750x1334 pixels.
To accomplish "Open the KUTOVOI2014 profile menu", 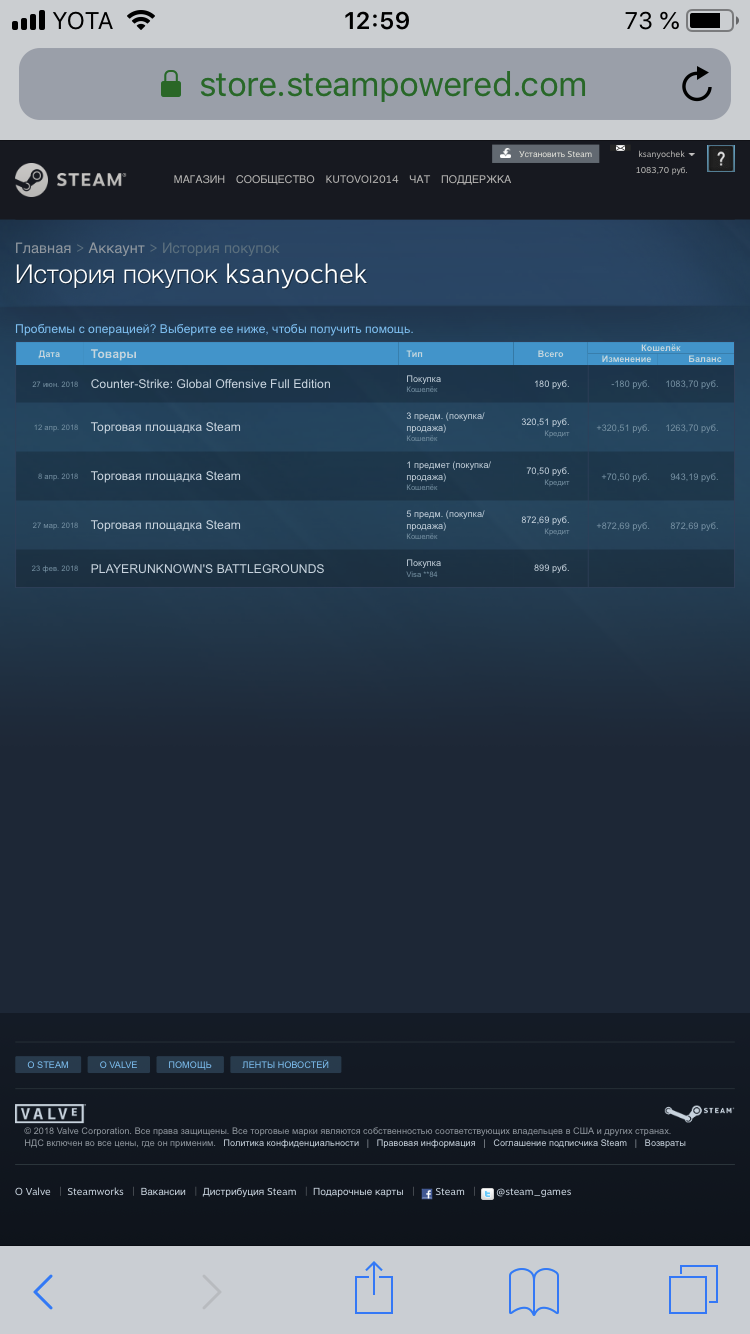I will [x=362, y=179].
